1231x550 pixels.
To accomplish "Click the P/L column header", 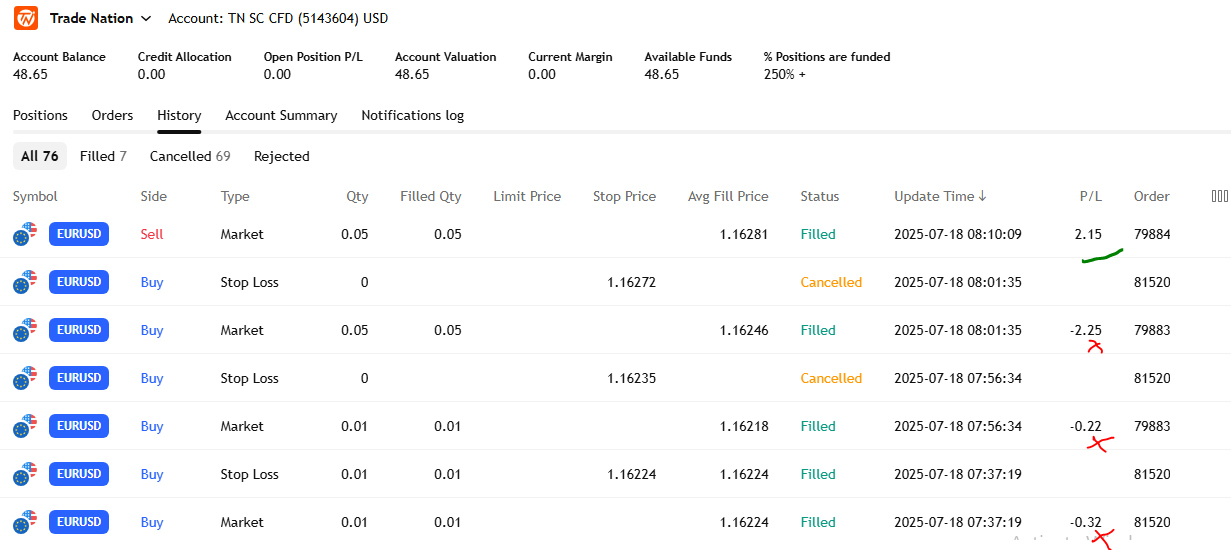I will pos(1090,196).
